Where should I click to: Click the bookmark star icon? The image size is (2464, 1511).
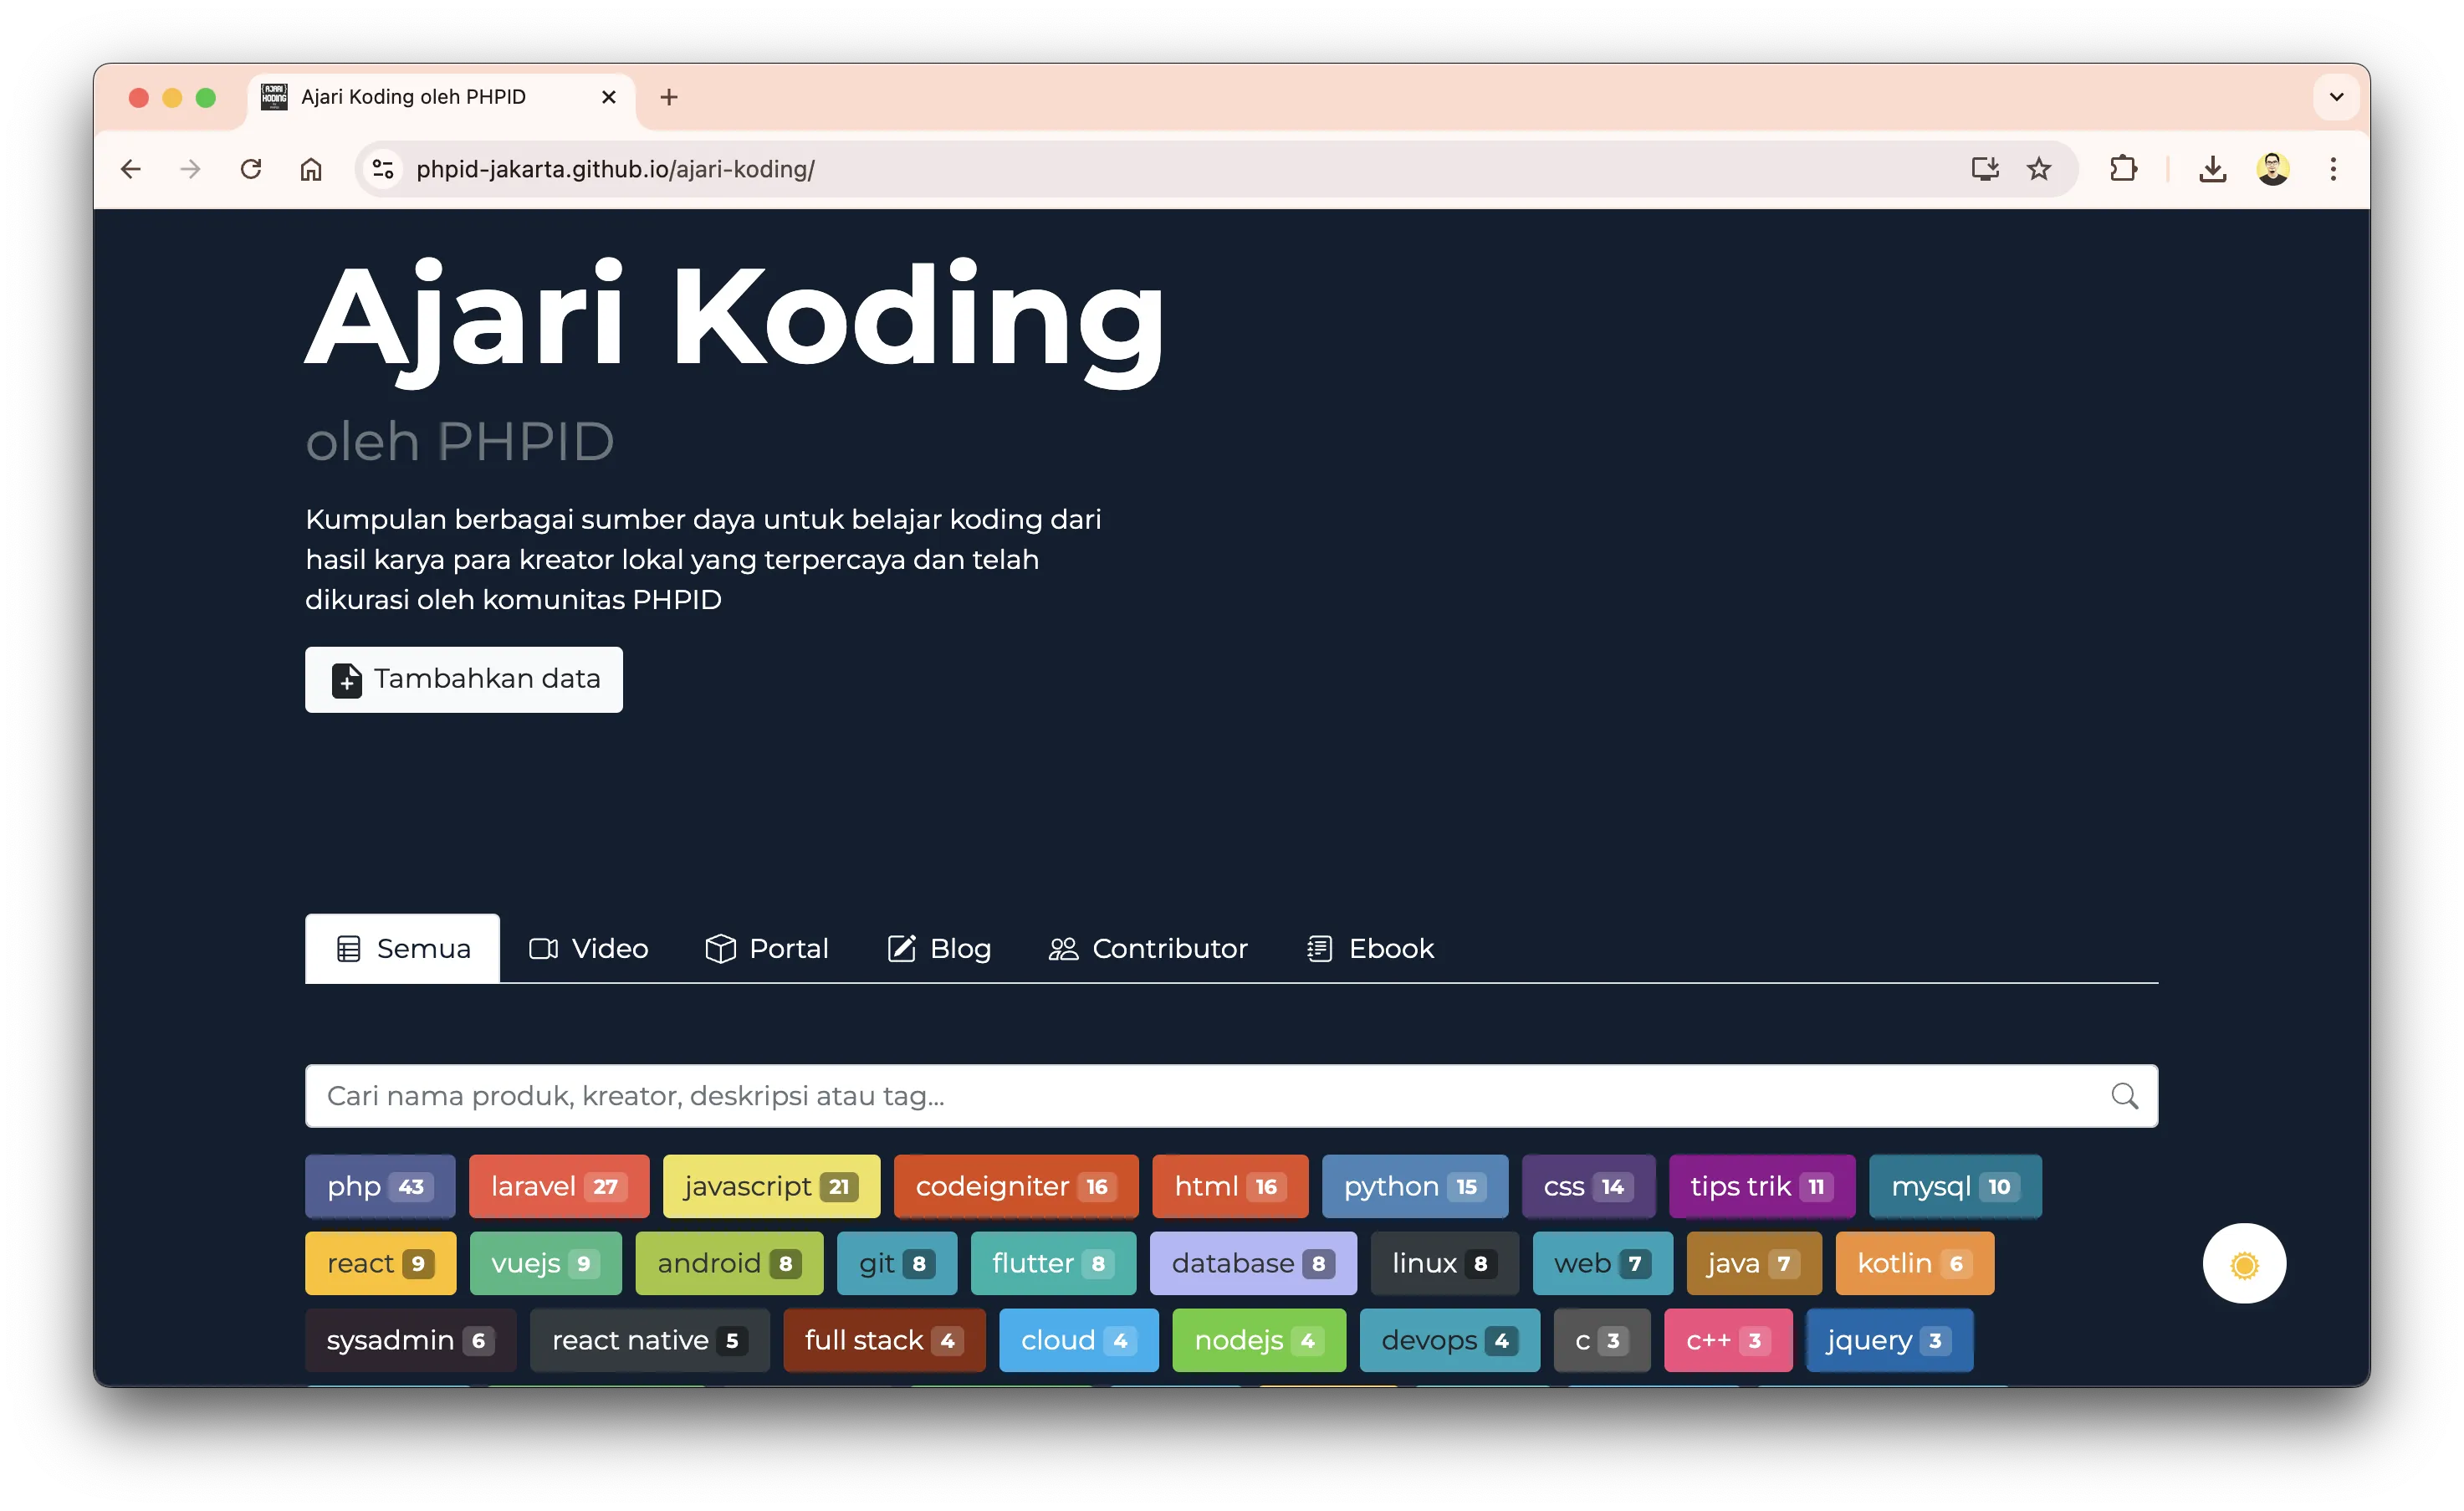point(2038,169)
